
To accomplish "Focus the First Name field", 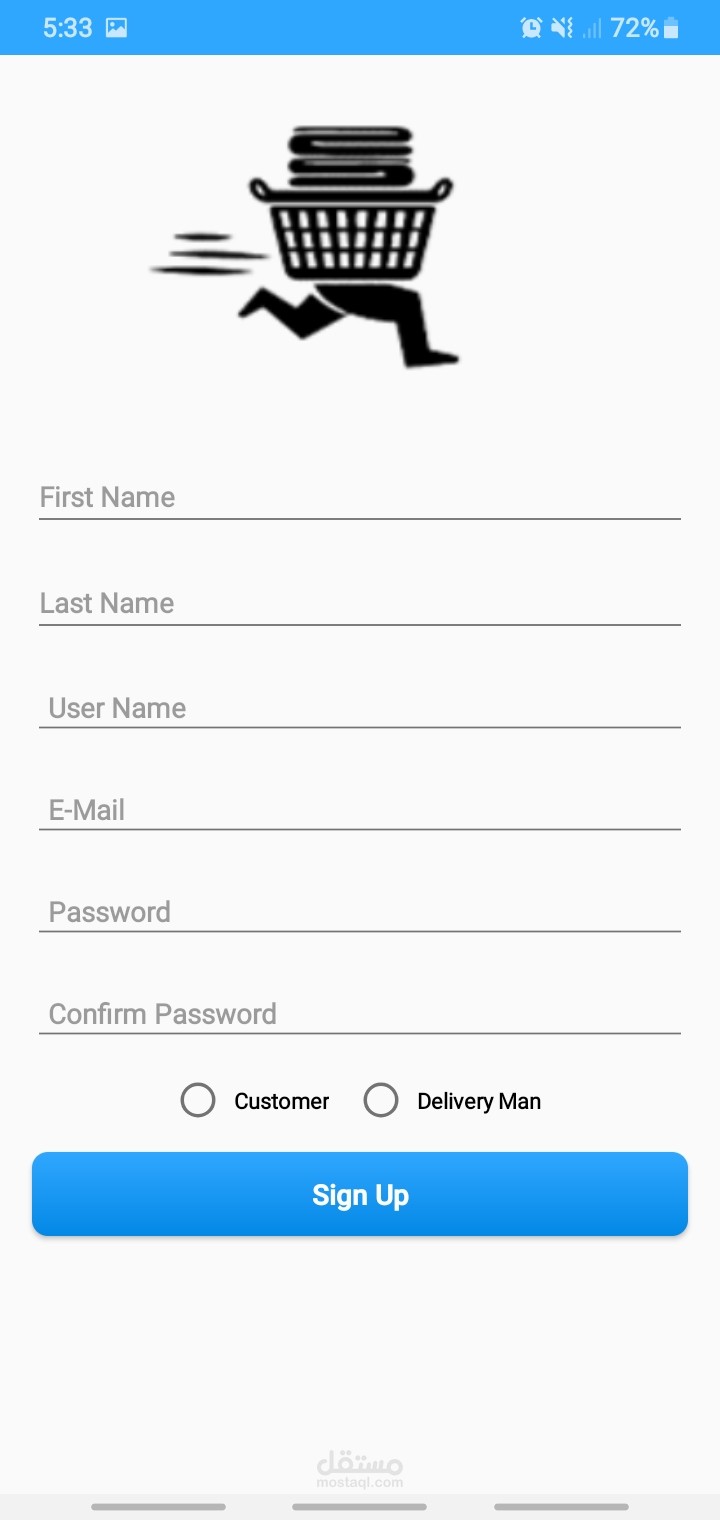I will click(x=360, y=497).
